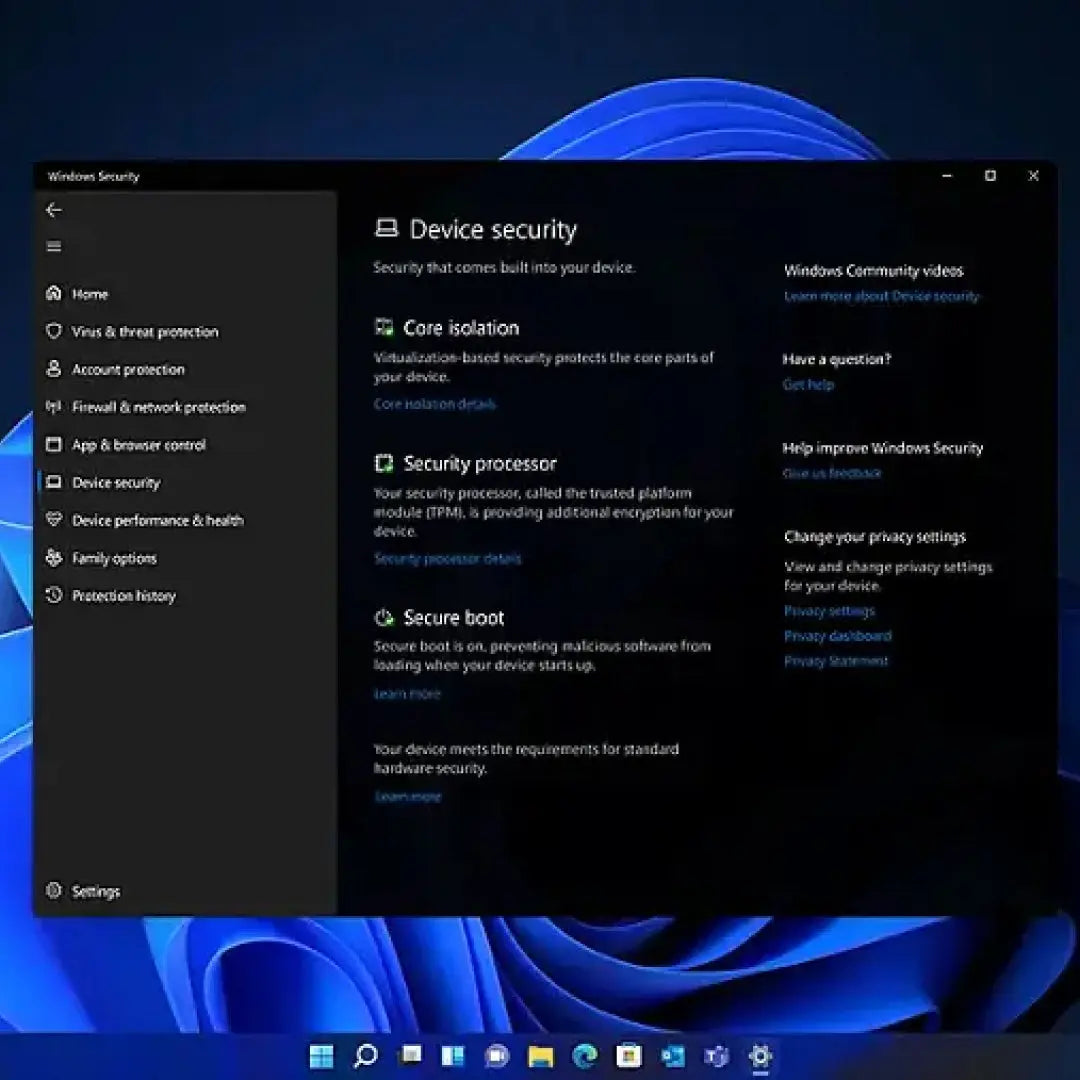The image size is (1080, 1080).
Task: Open Microsoft Teams from the taskbar
Action: point(714,1056)
